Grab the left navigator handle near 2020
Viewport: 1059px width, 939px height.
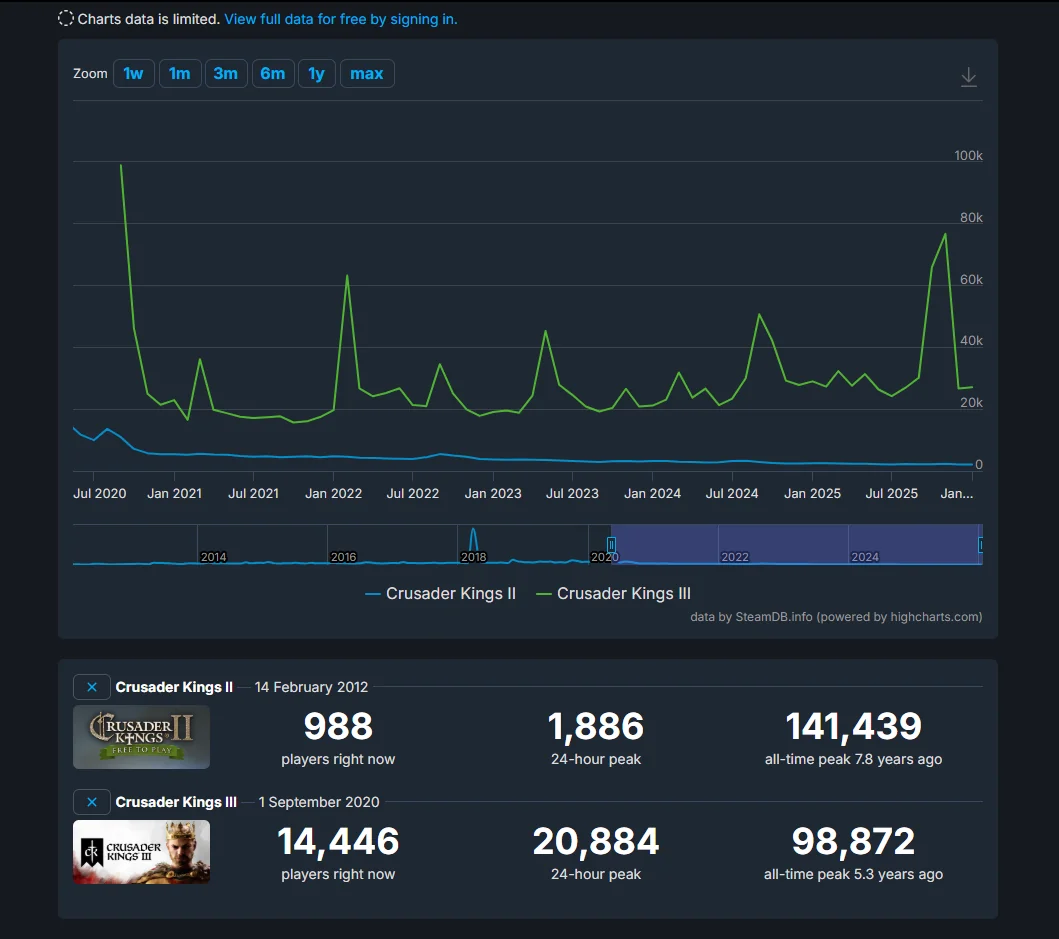(611, 544)
